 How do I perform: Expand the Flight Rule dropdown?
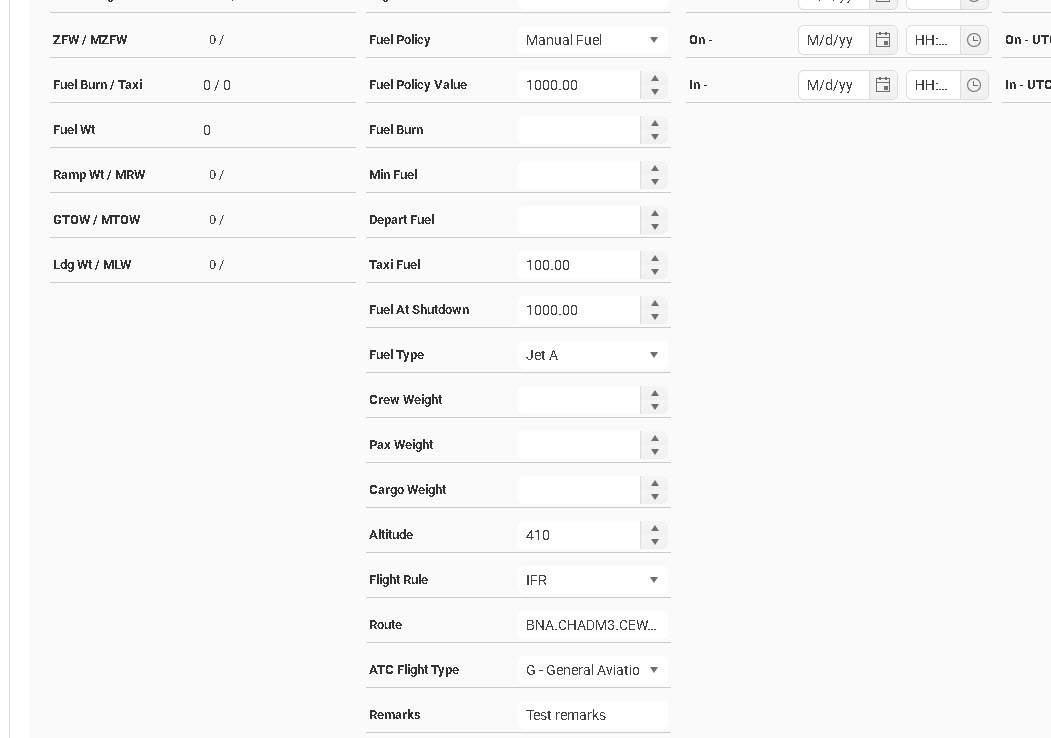click(x=654, y=580)
